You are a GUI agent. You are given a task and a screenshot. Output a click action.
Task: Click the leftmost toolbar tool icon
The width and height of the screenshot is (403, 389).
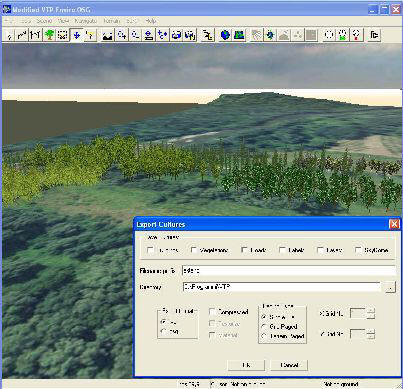tap(9, 35)
